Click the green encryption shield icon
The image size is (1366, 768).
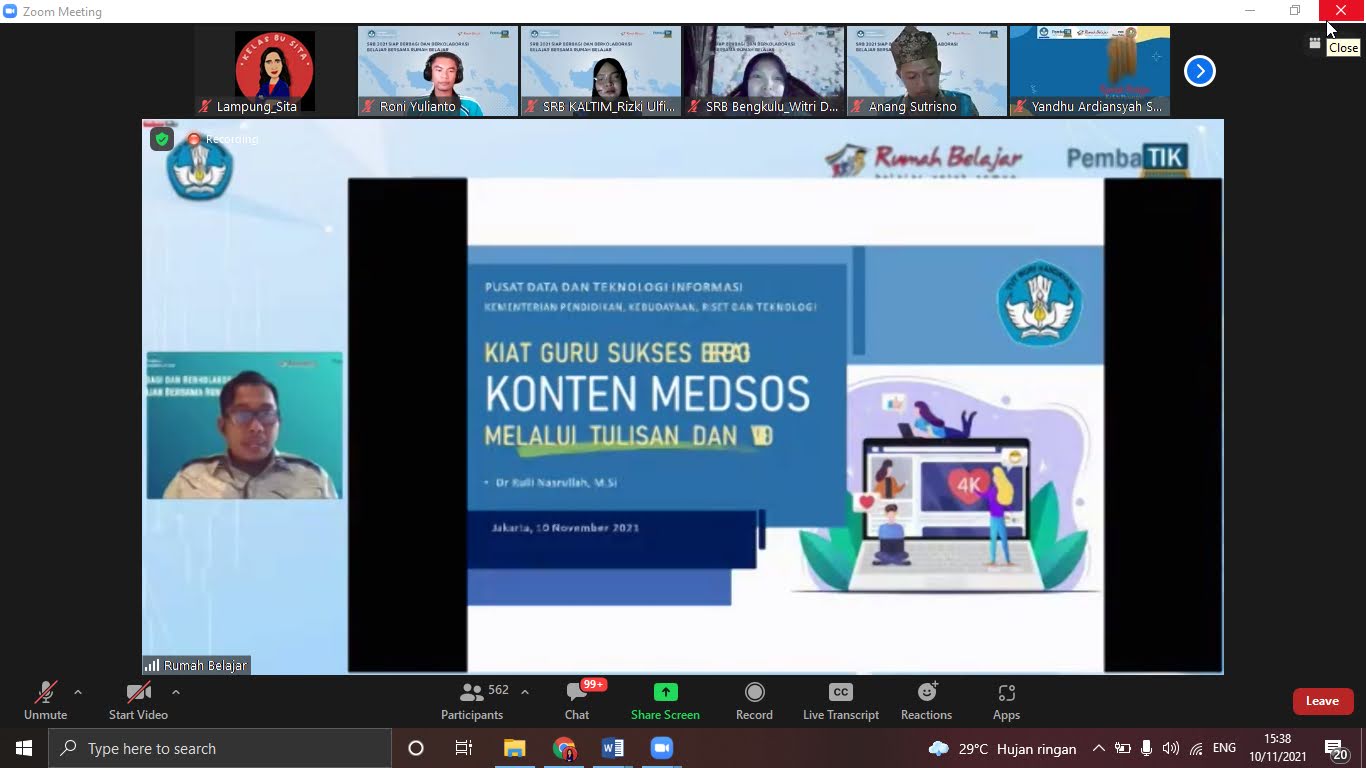point(162,139)
